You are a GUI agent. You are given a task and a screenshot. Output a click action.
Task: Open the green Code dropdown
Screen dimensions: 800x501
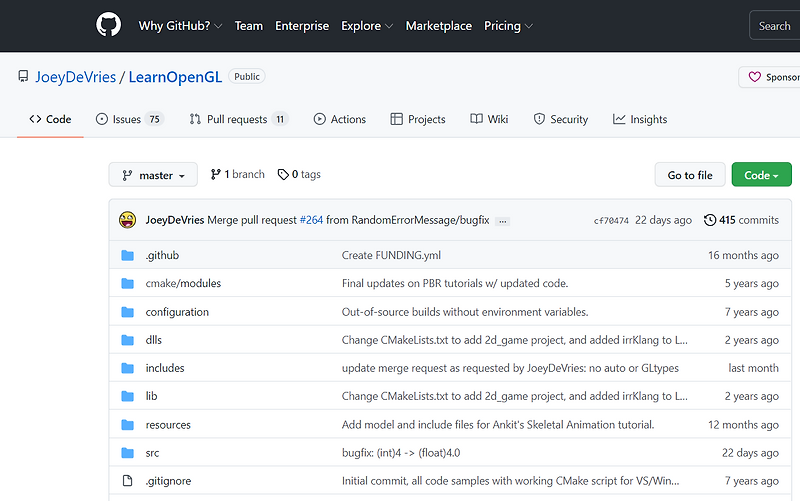(x=761, y=175)
